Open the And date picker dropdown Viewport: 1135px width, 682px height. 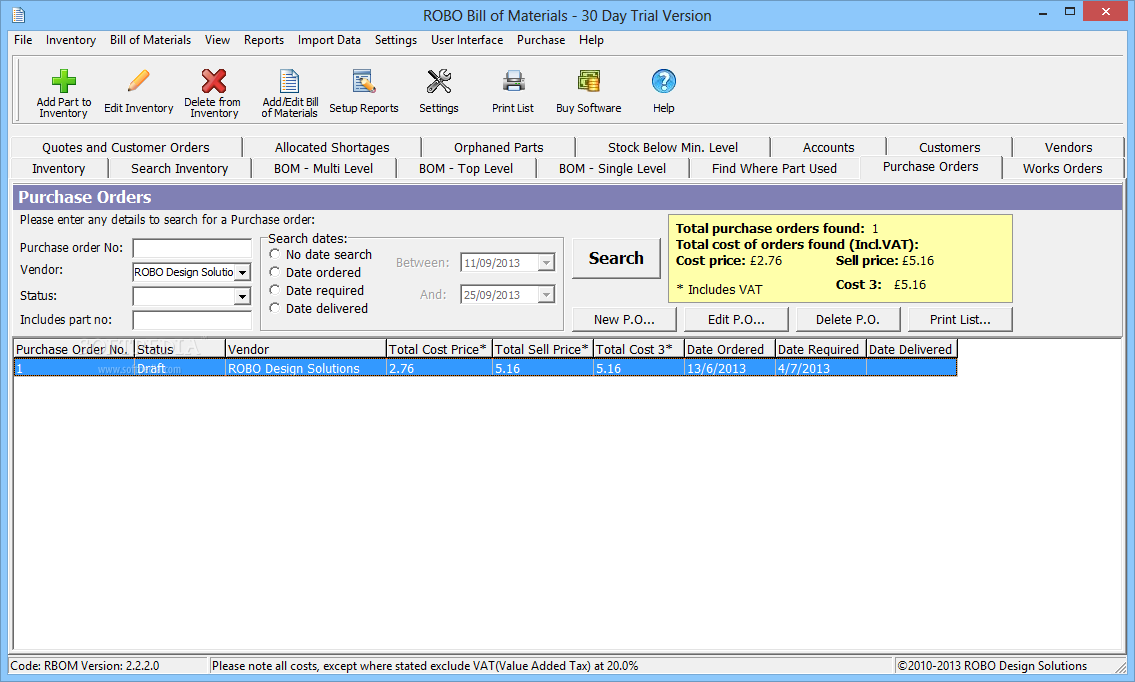click(x=547, y=295)
